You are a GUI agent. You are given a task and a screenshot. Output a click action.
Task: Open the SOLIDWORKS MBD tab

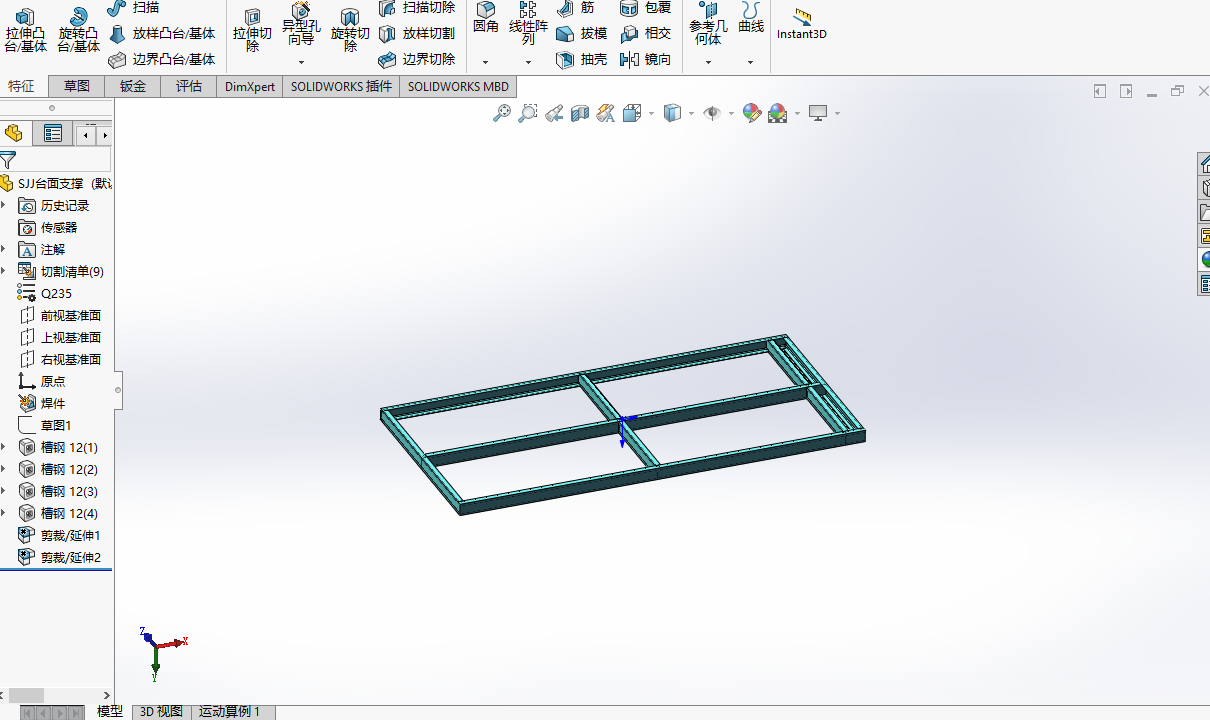click(458, 86)
